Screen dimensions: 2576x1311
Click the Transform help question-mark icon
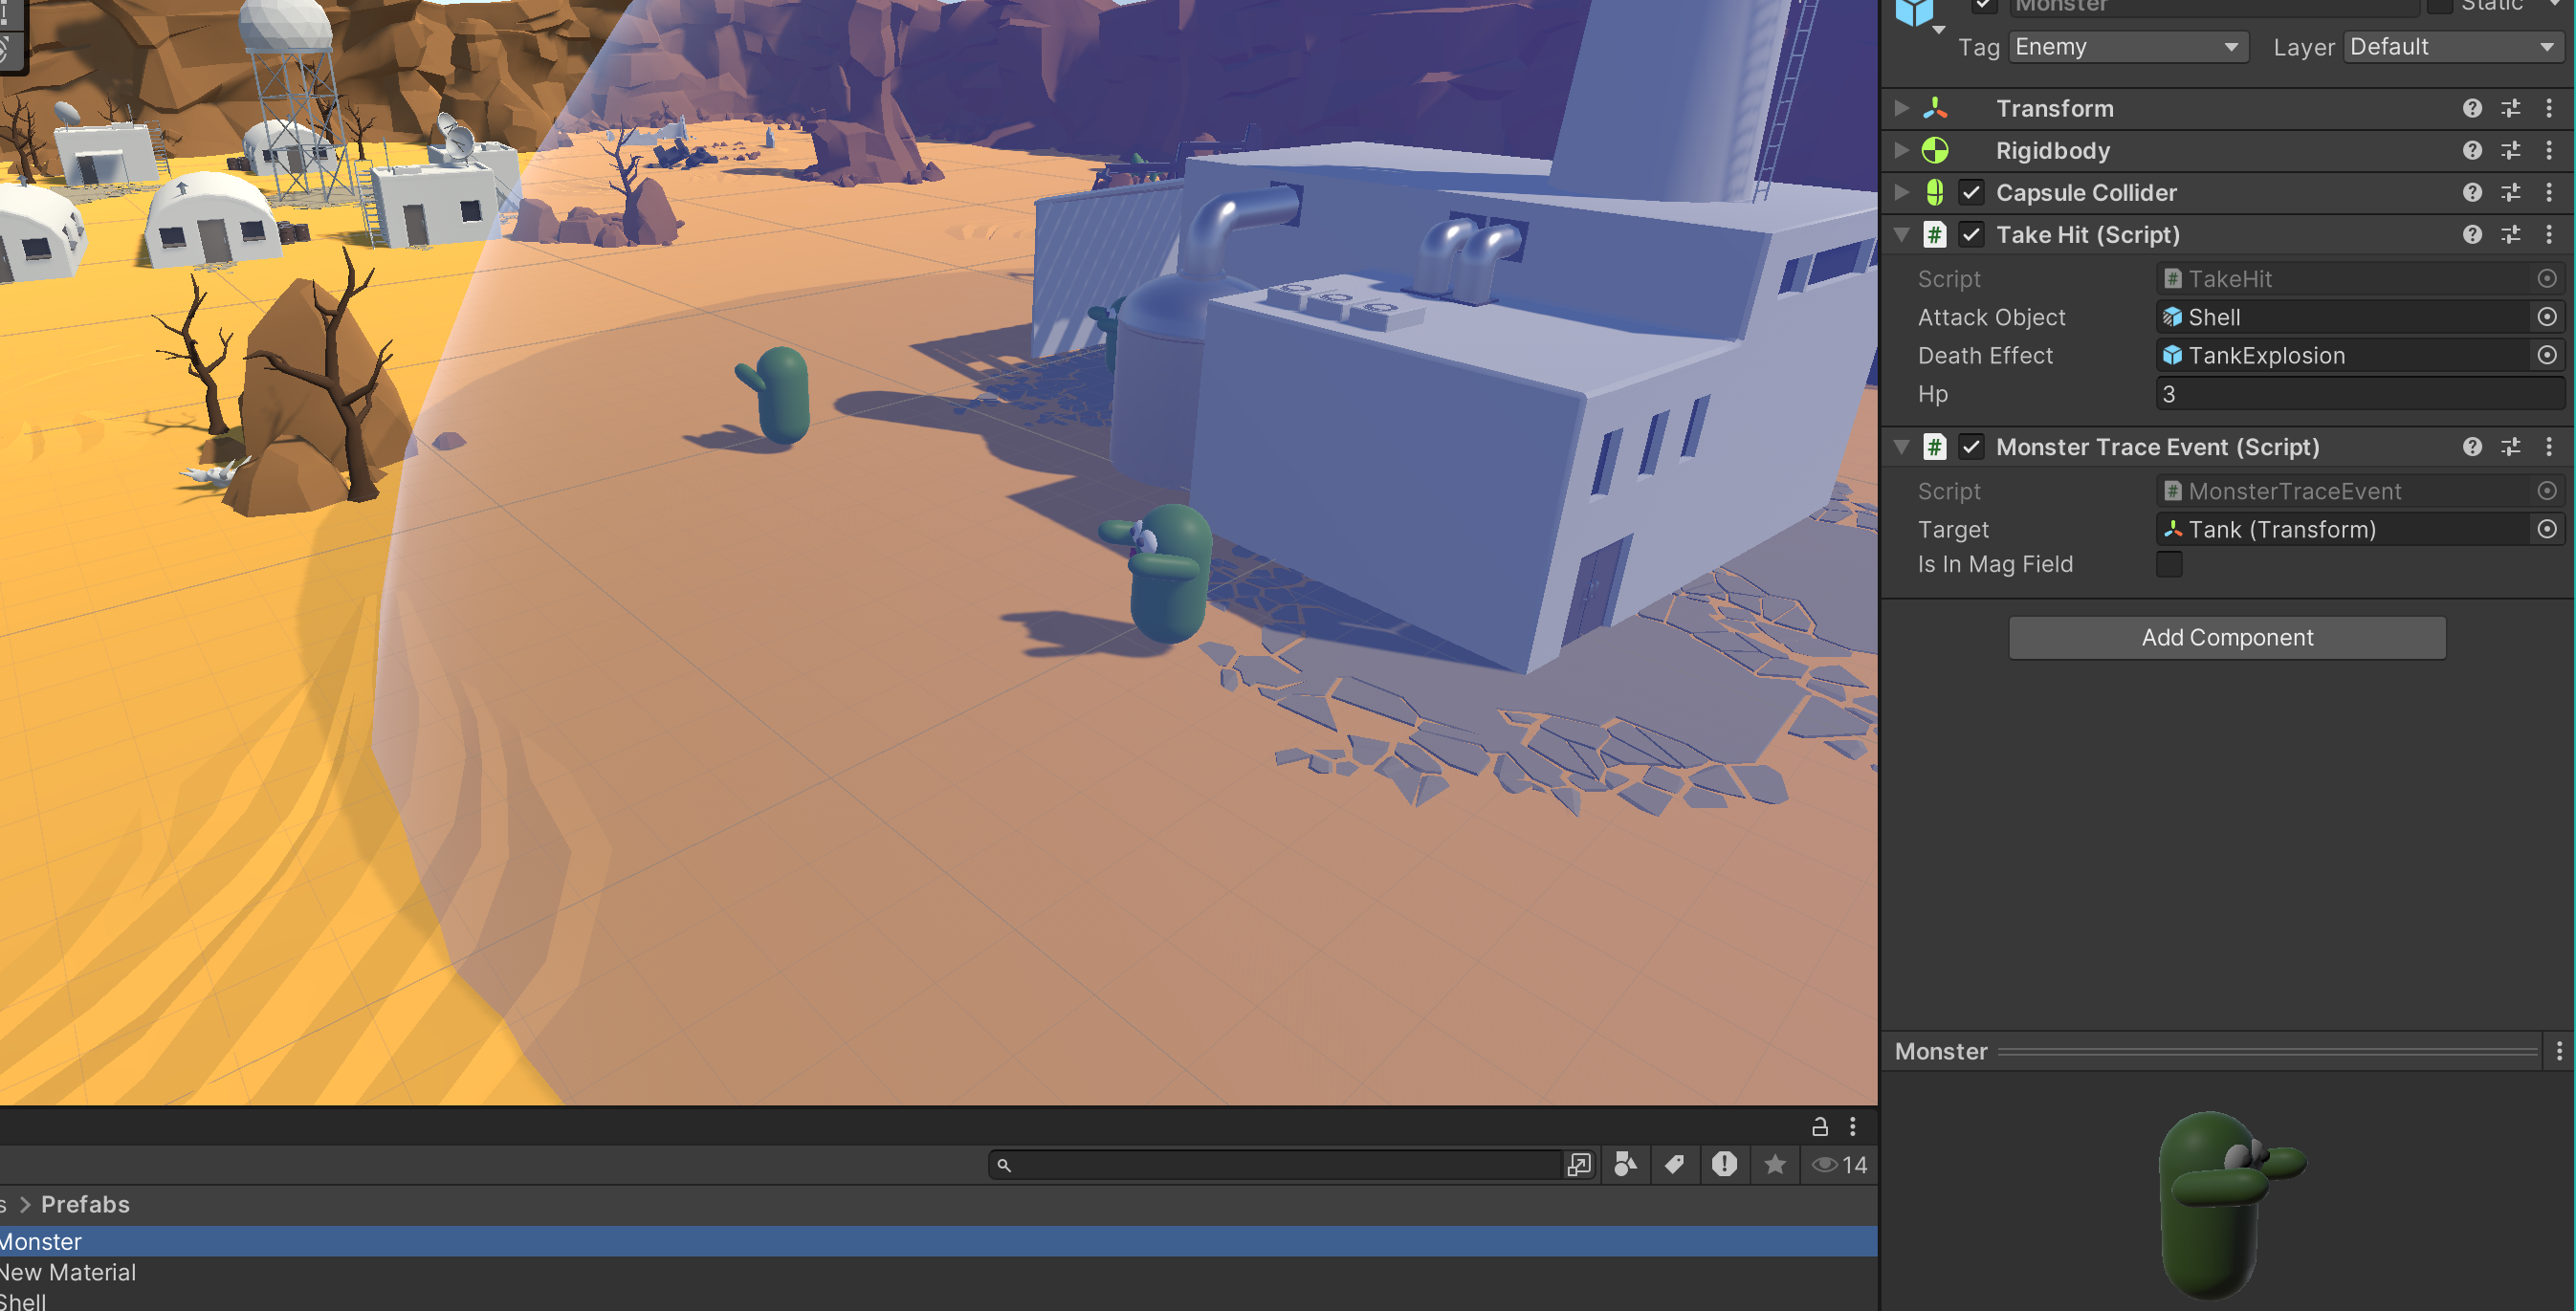2471,108
